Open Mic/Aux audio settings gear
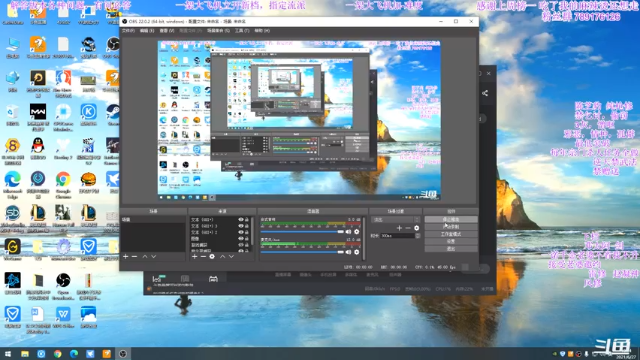Viewport: 640px width, 360px height. [357, 252]
